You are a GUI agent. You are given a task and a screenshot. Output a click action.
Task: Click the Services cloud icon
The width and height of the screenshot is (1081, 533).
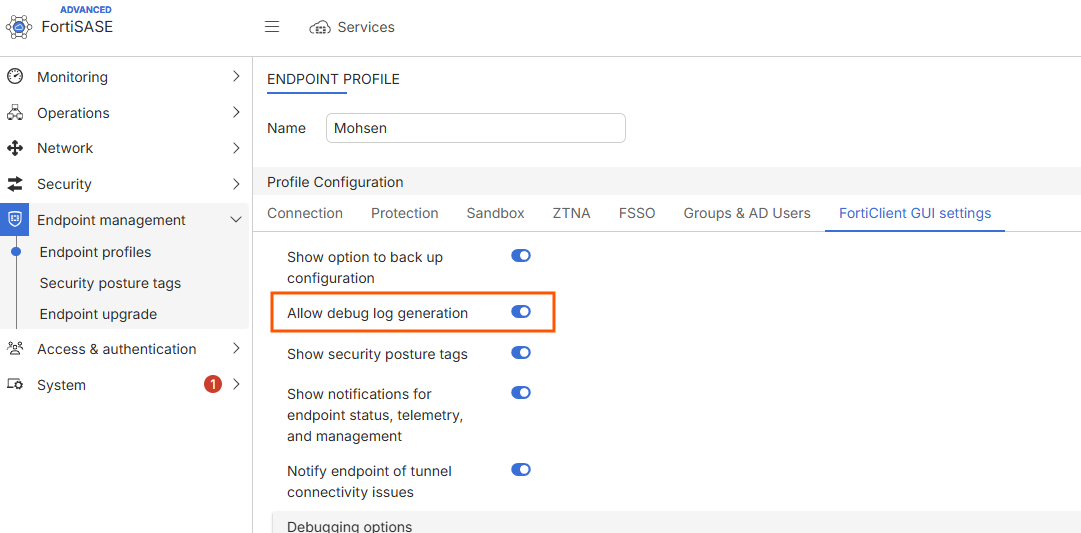[320, 28]
